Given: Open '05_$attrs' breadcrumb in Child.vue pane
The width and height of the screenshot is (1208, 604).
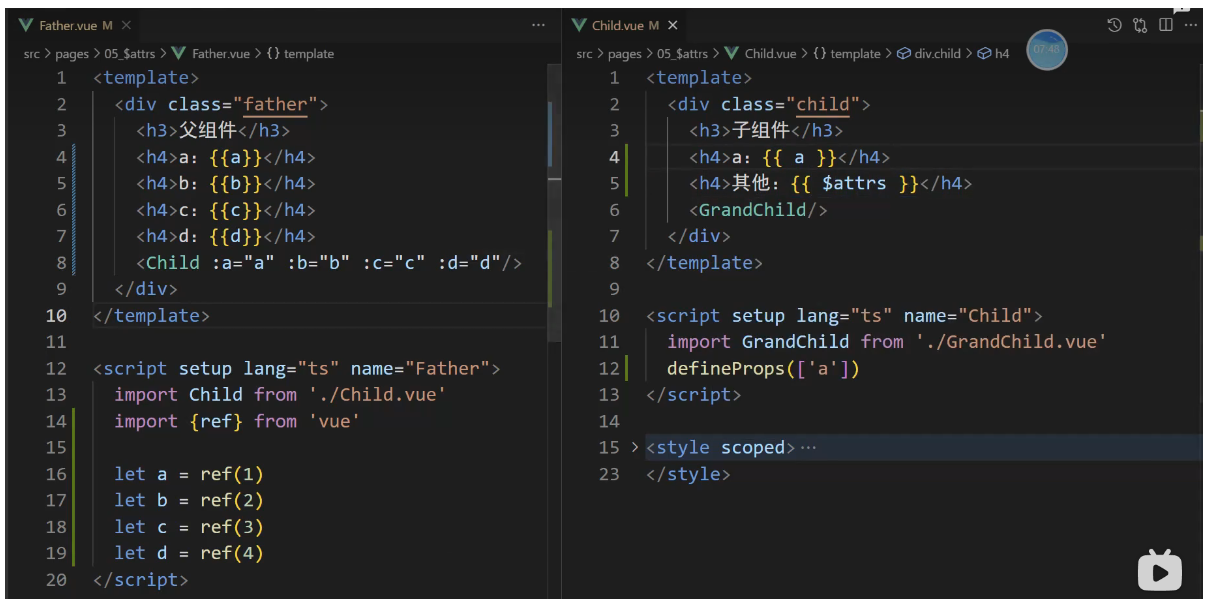Looking at the screenshot, I should (682, 54).
